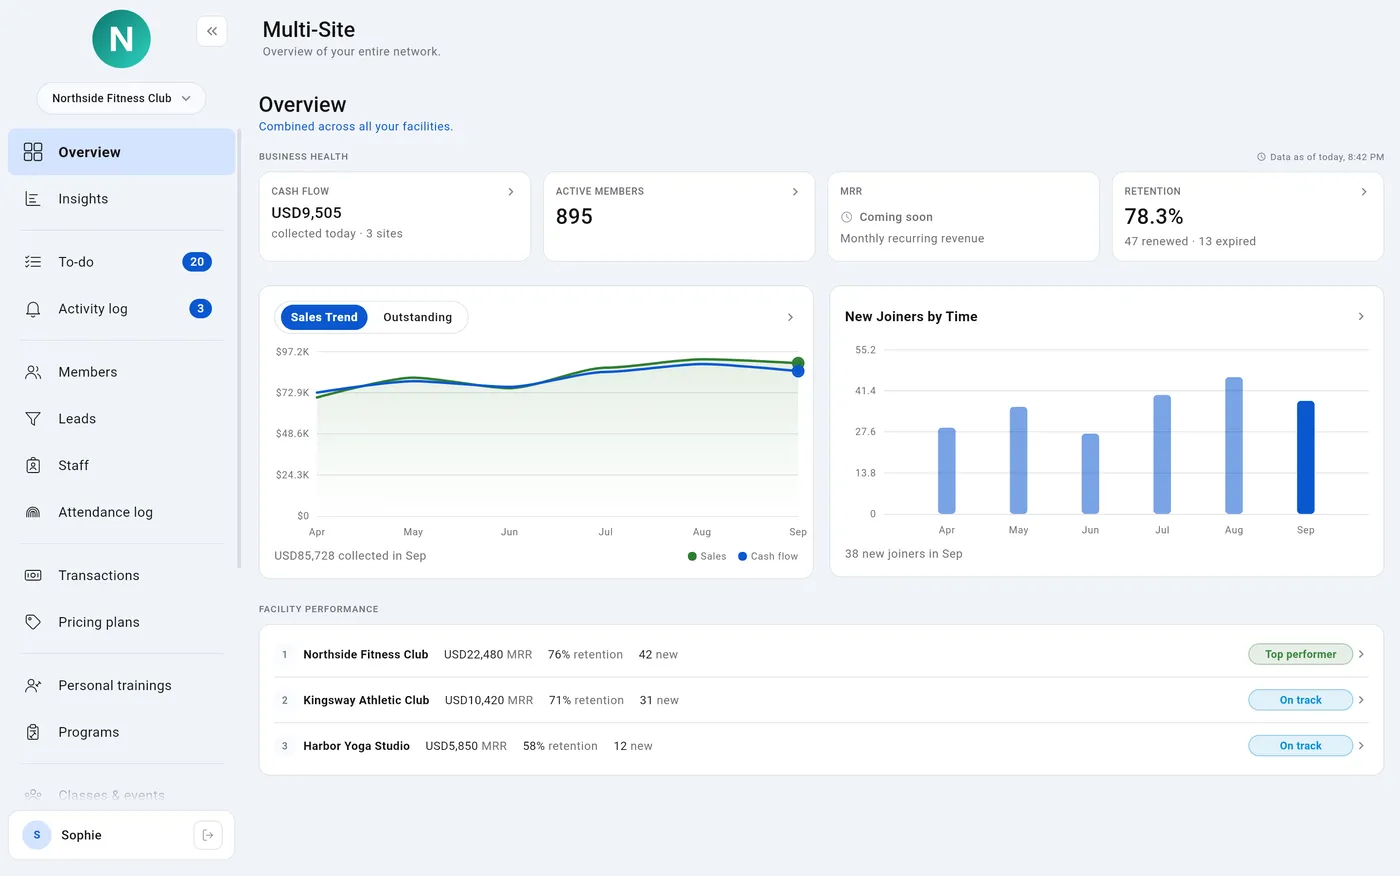The image size is (1400, 876).
Task: Click the Staff badge icon
Action: click(33, 465)
